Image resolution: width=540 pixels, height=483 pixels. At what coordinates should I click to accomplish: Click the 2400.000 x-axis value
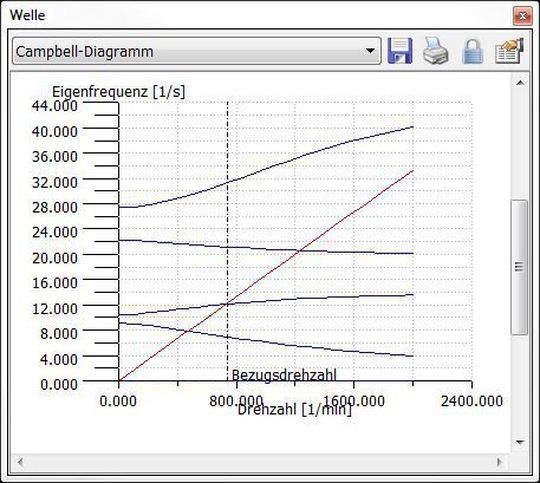coord(472,401)
